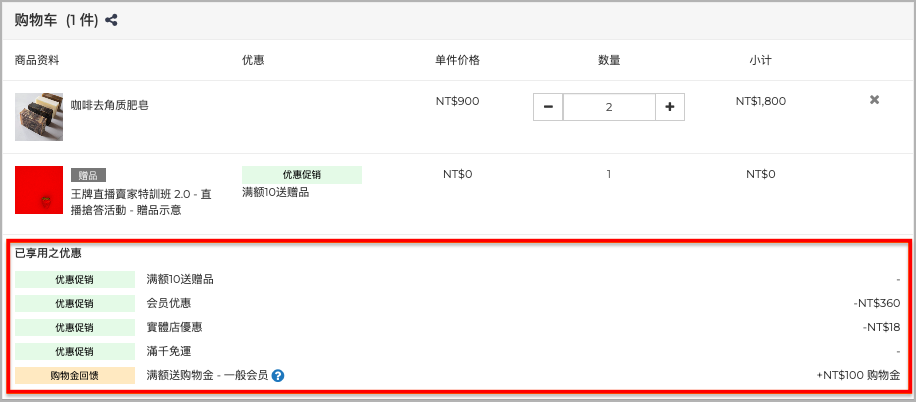Viewport: 916px width, 402px height.
Task: Click the share cart icon
Action: (111, 20)
